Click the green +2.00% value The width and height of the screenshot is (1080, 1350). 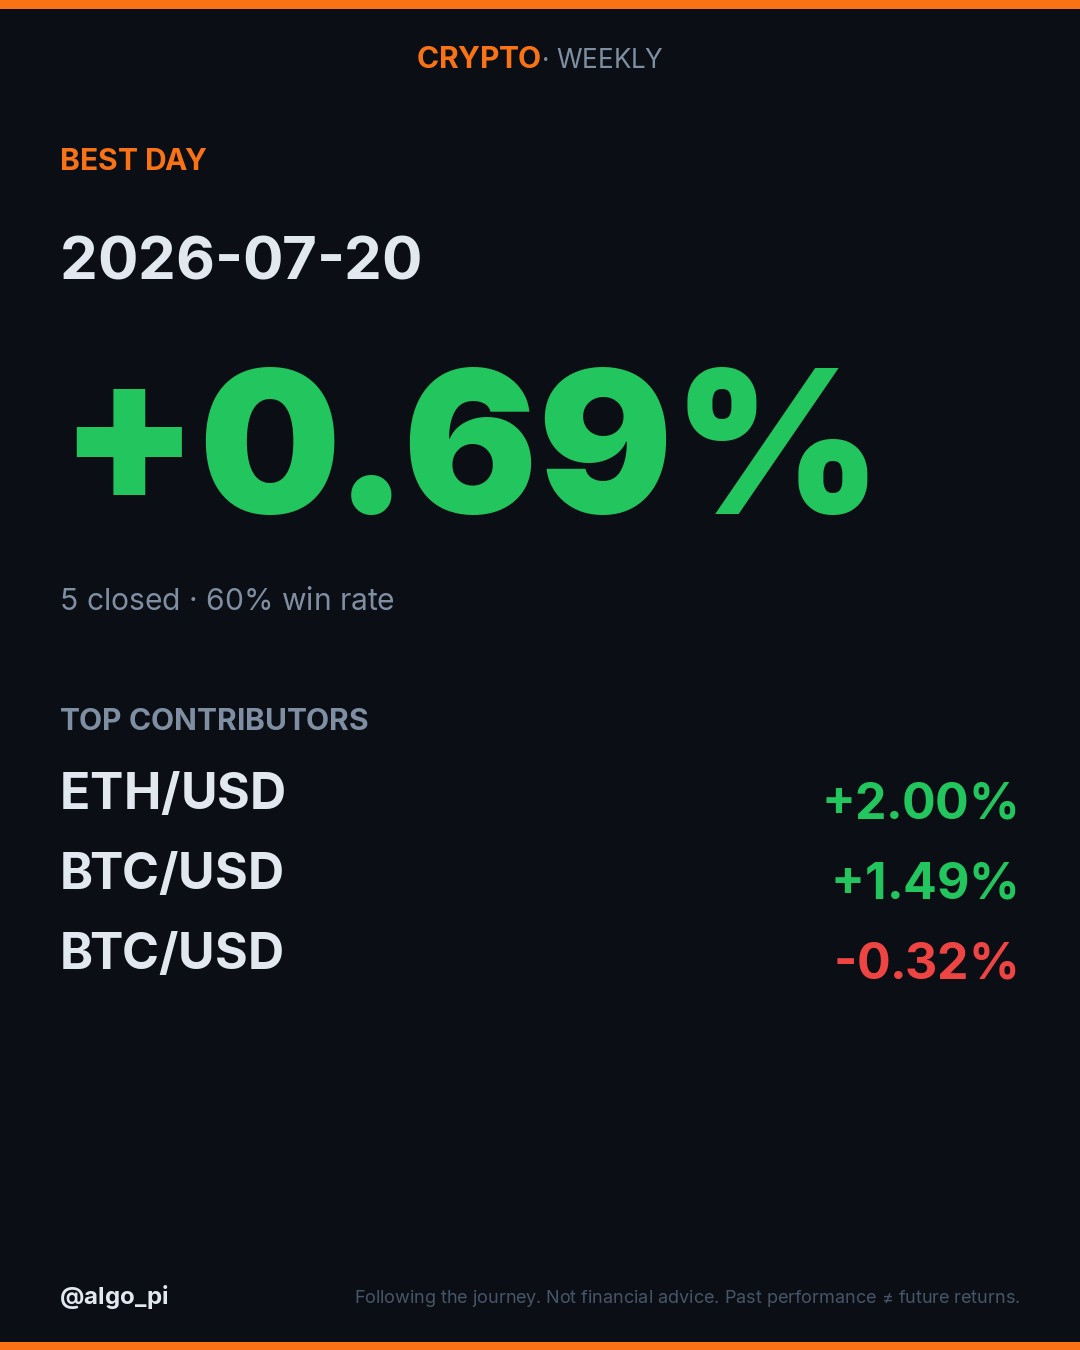click(x=921, y=802)
